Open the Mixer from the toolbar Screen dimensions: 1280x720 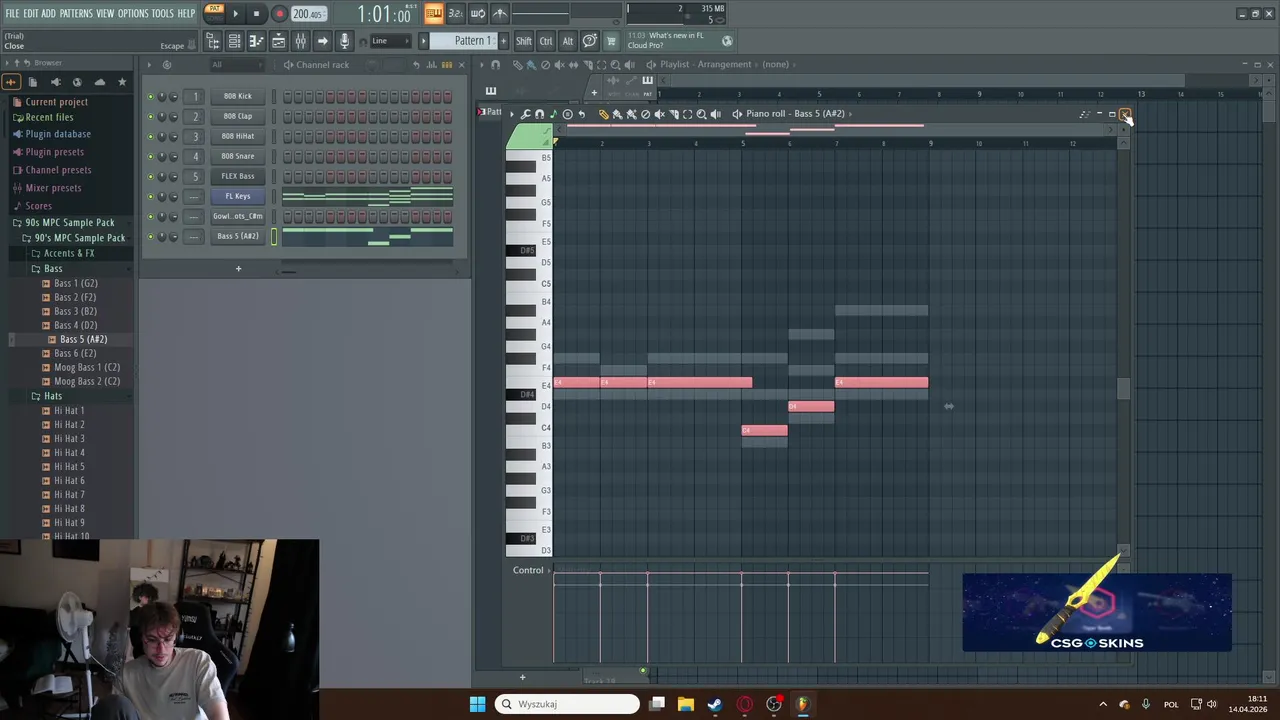coord(300,41)
